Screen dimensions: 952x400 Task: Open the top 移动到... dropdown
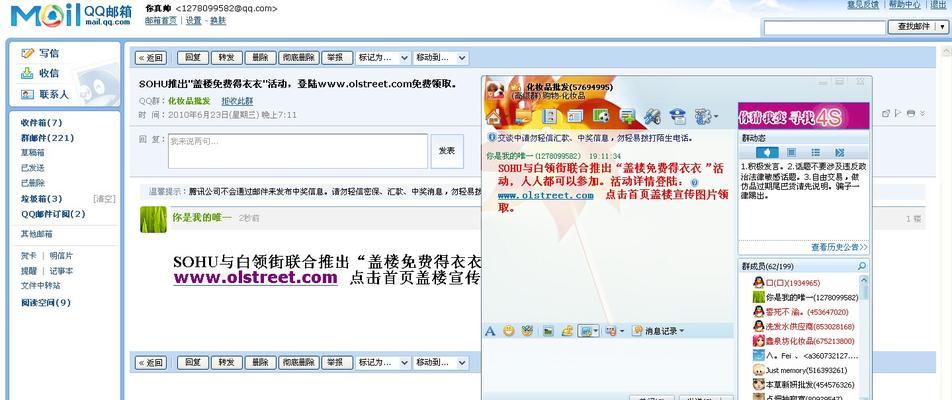[x=441, y=58]
